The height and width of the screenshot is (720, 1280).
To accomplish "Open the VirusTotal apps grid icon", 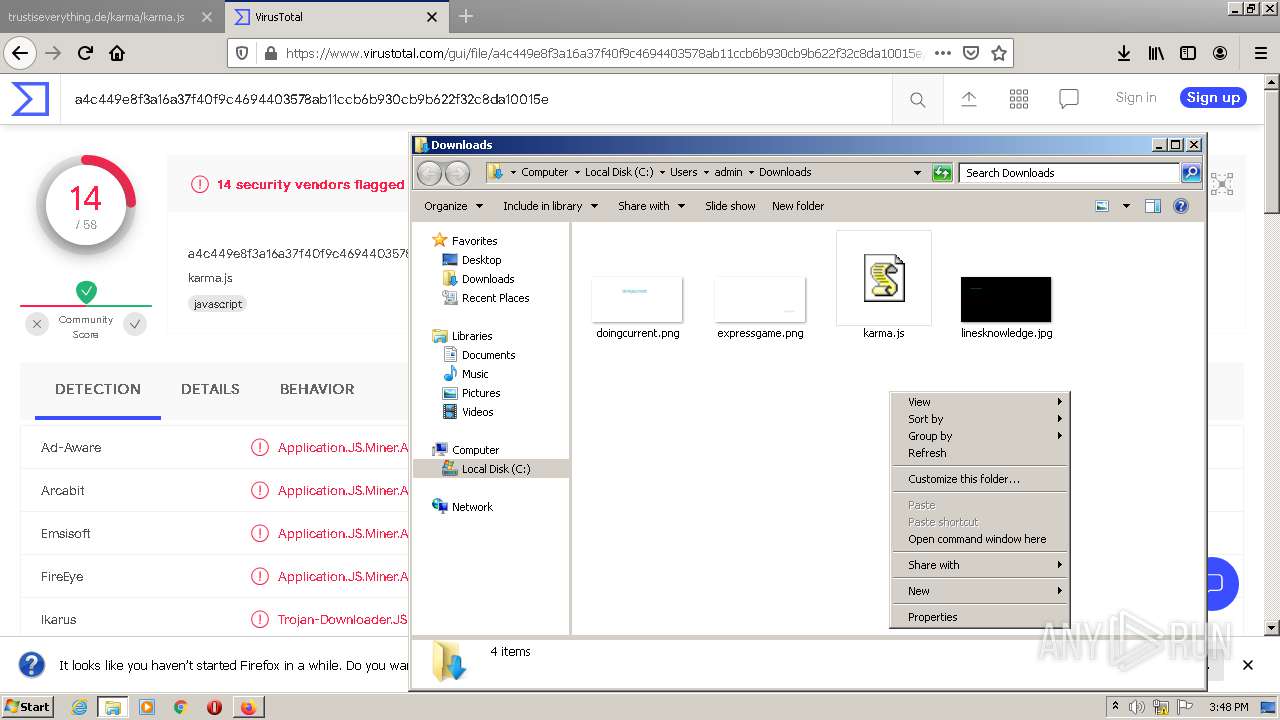I will (1019, 99).
